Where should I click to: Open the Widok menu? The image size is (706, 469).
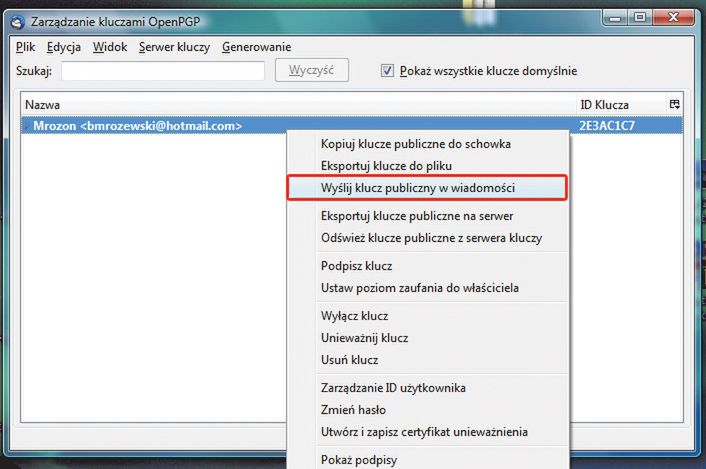coord(110,47)
